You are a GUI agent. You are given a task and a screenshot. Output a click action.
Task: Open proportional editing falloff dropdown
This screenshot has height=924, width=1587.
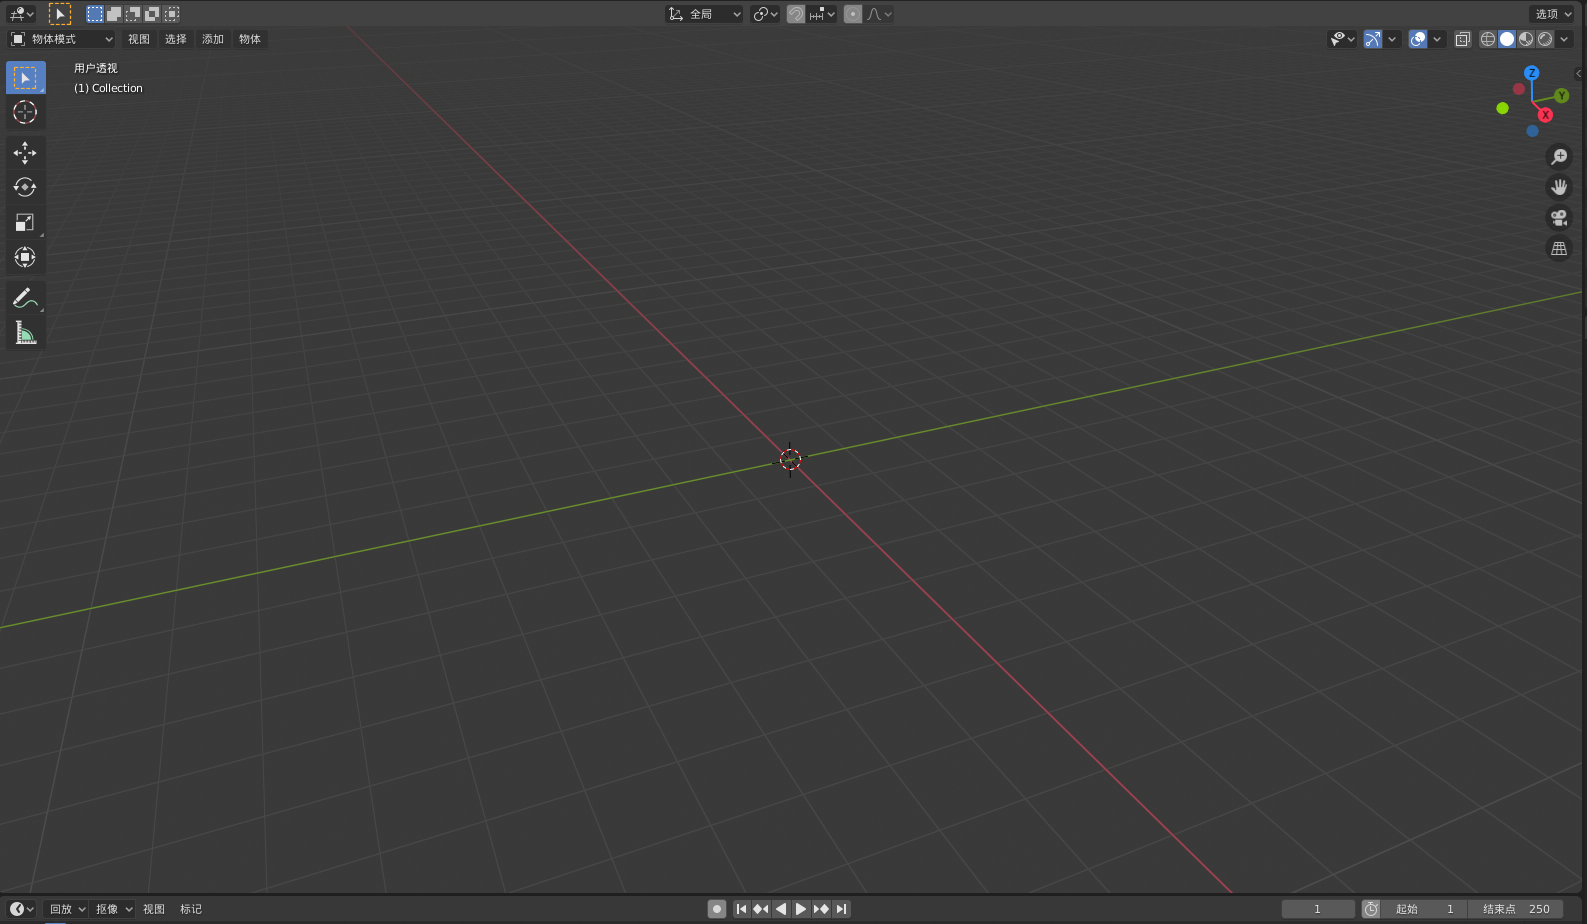pyautogui.click(x=879, y=14)
